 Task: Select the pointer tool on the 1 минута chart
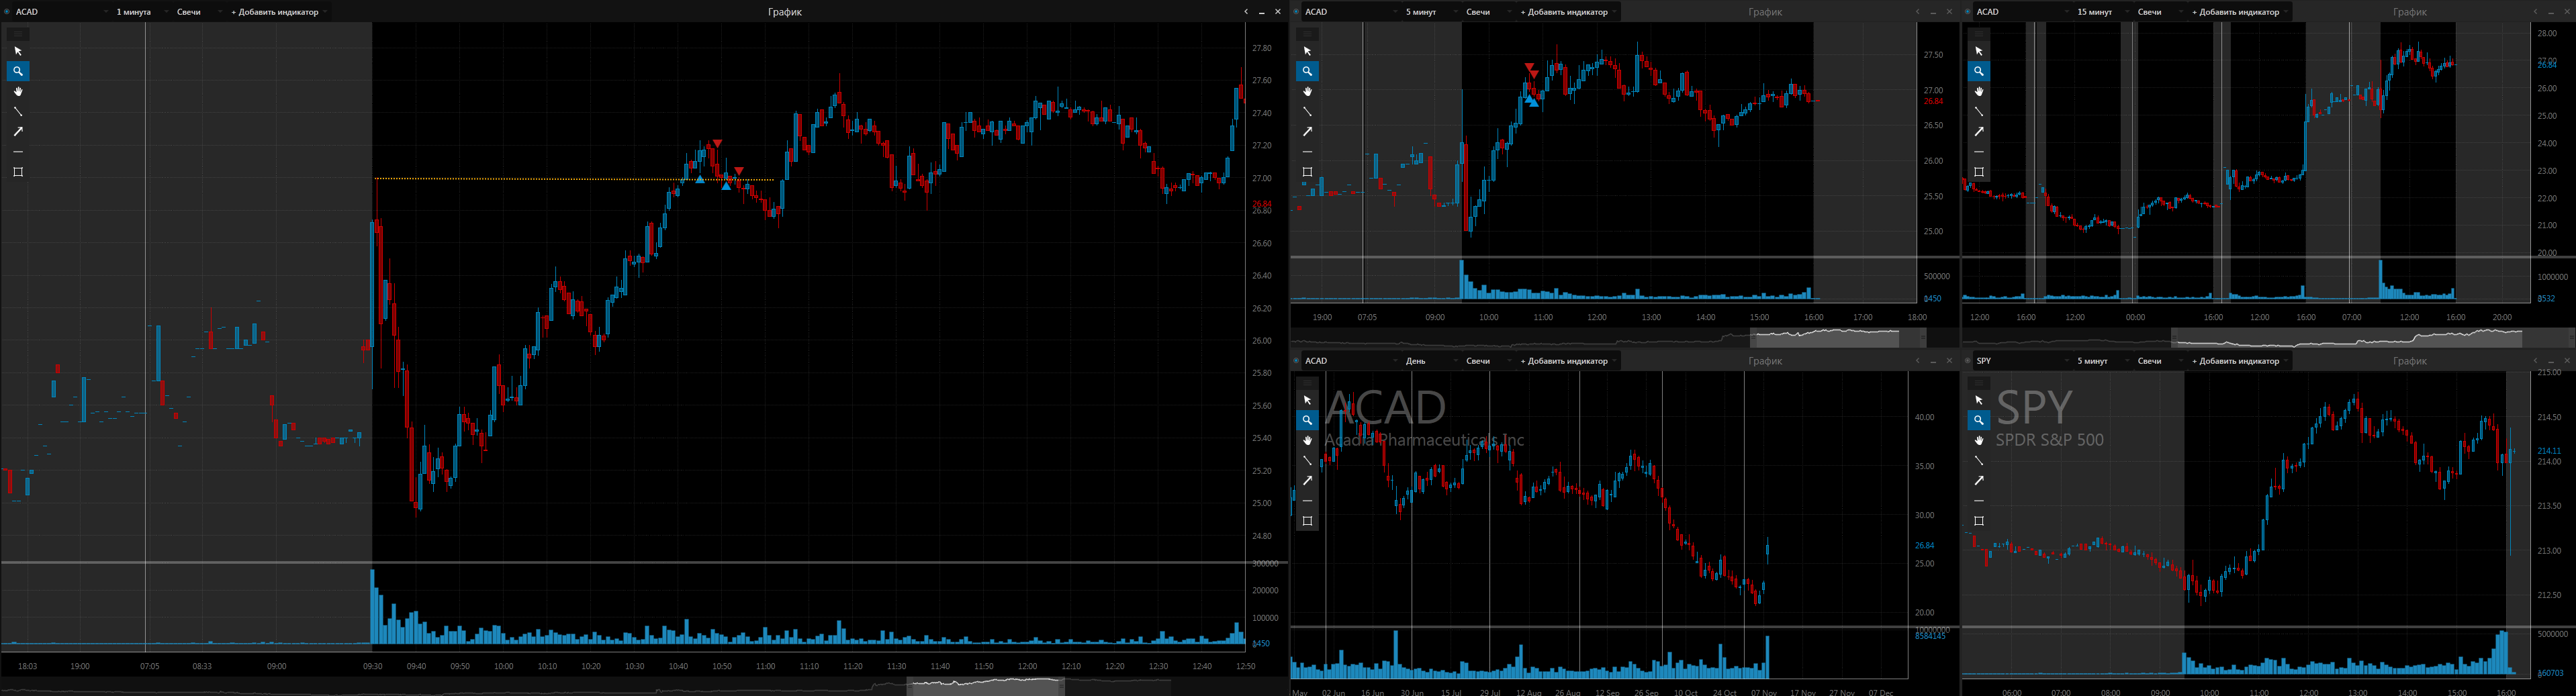coord(18,51)
